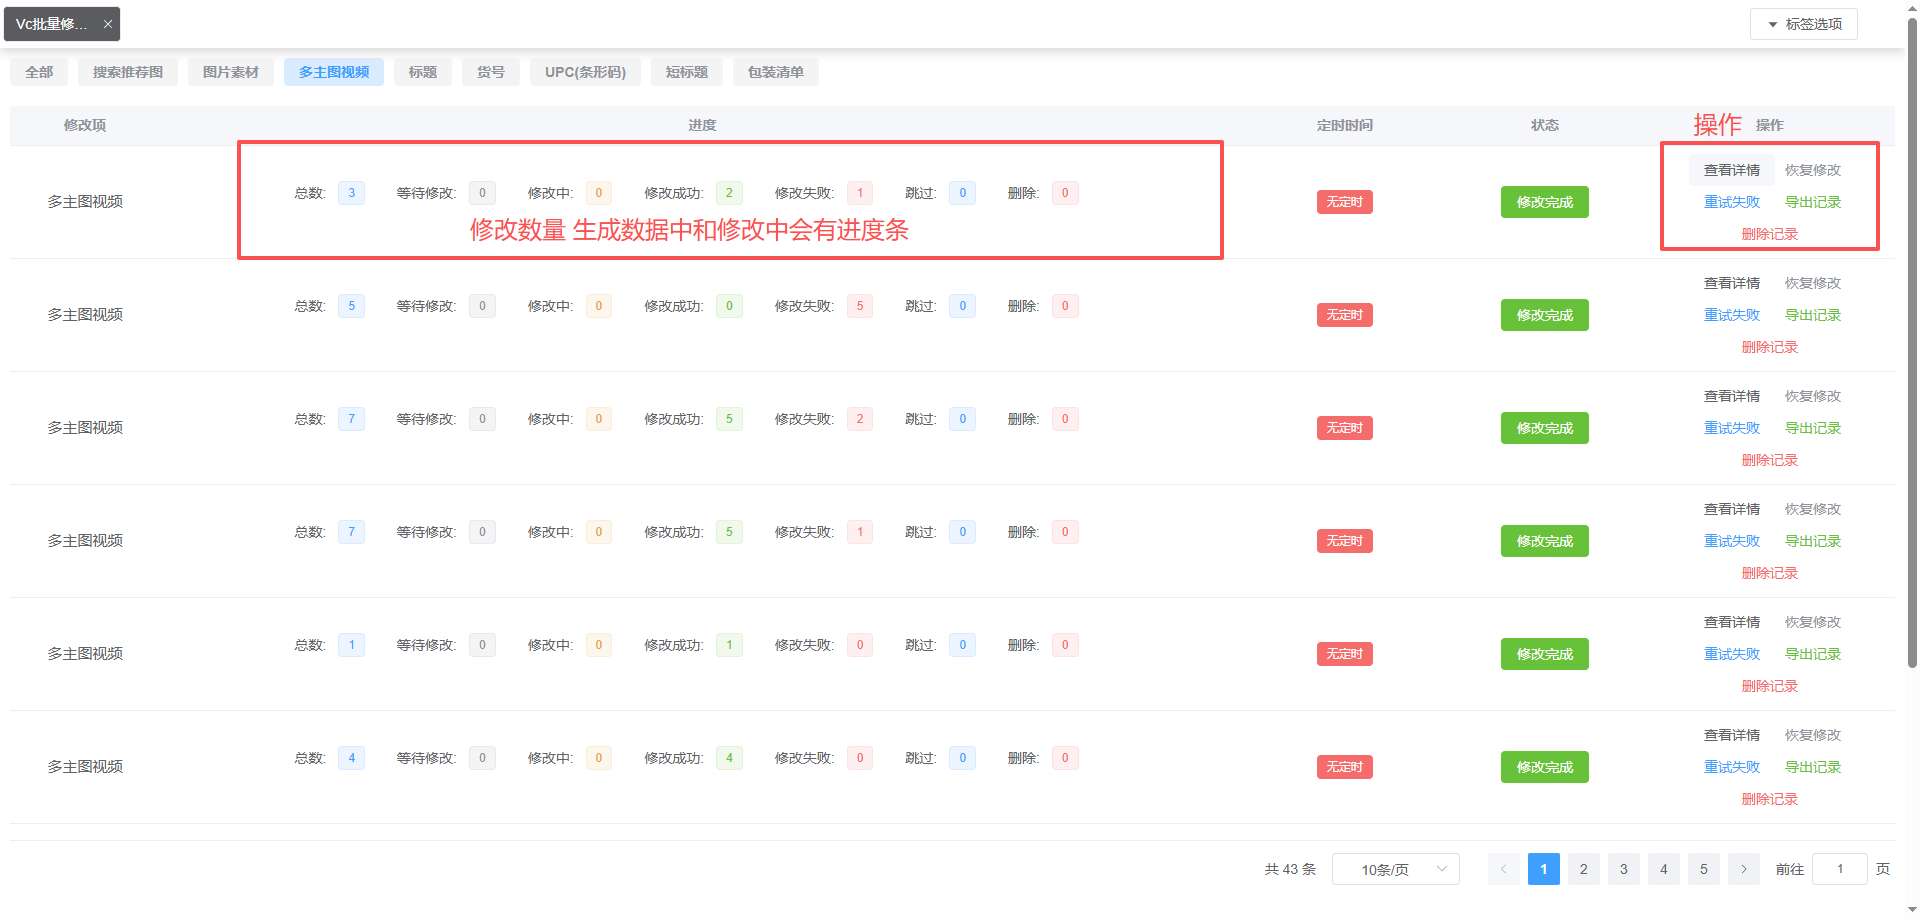The image size is (1920, 919).
Task: Click 重试失败 link in the second row
Action: (1731, 315)
